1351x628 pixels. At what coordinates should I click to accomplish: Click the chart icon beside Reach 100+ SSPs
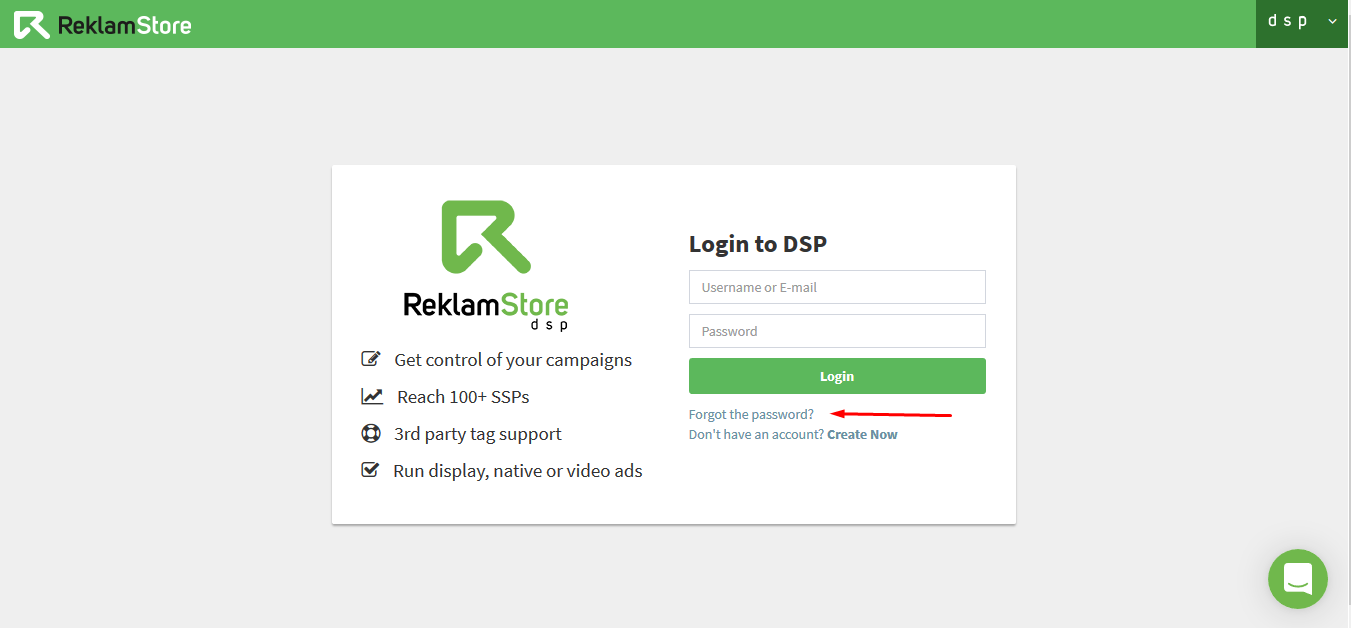click(x=372, y=396)
